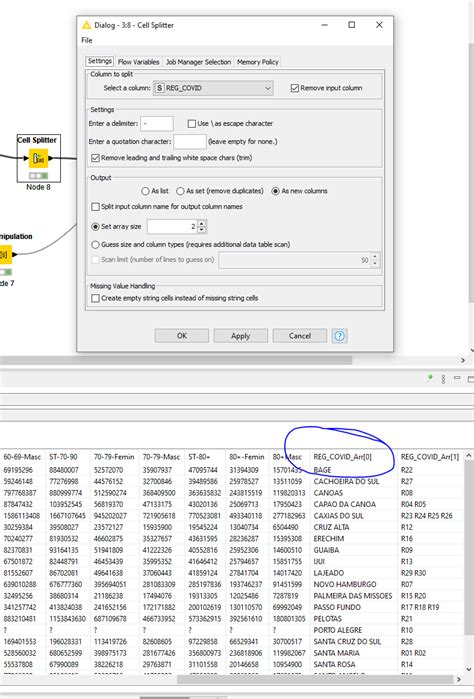Click the PASSO FUNDO cell
The image size is (474, 699).
(337, 607)
